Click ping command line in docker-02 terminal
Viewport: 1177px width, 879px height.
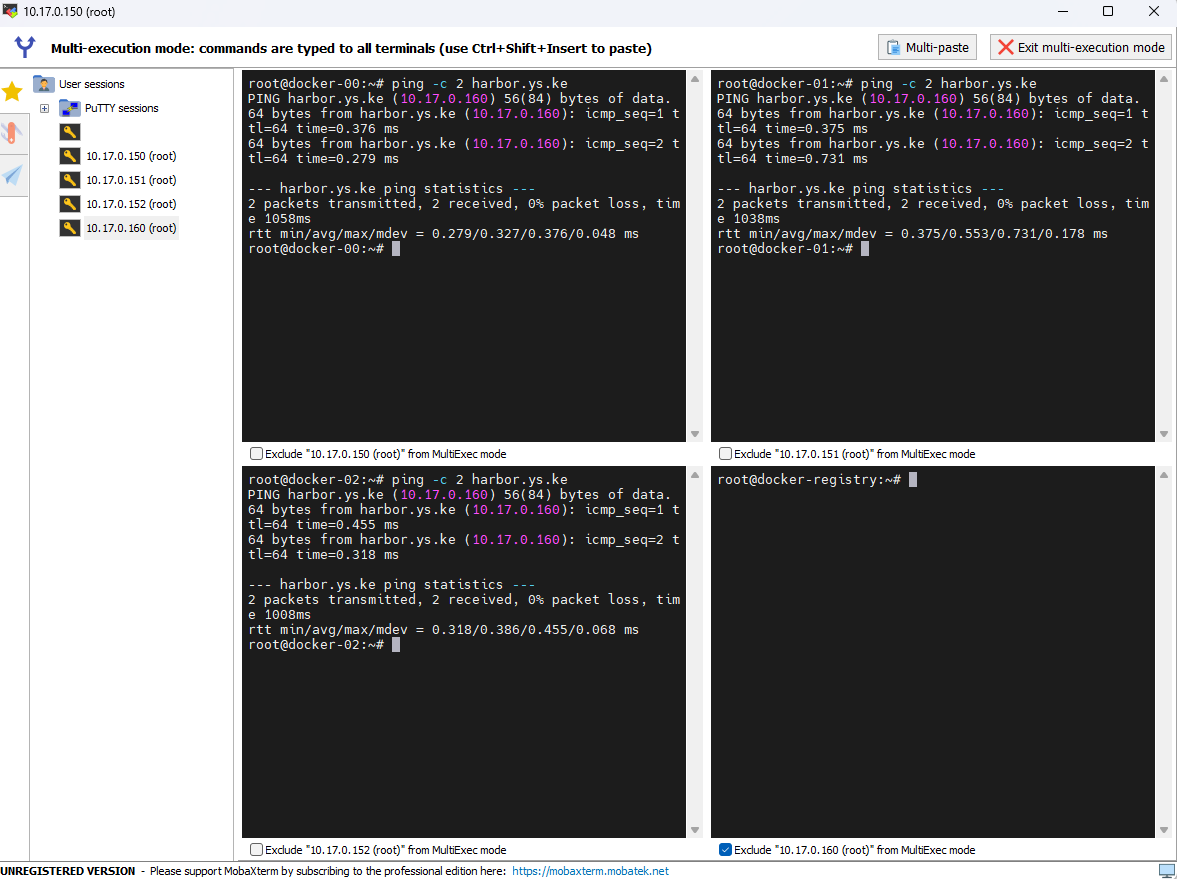pos(408,480)
